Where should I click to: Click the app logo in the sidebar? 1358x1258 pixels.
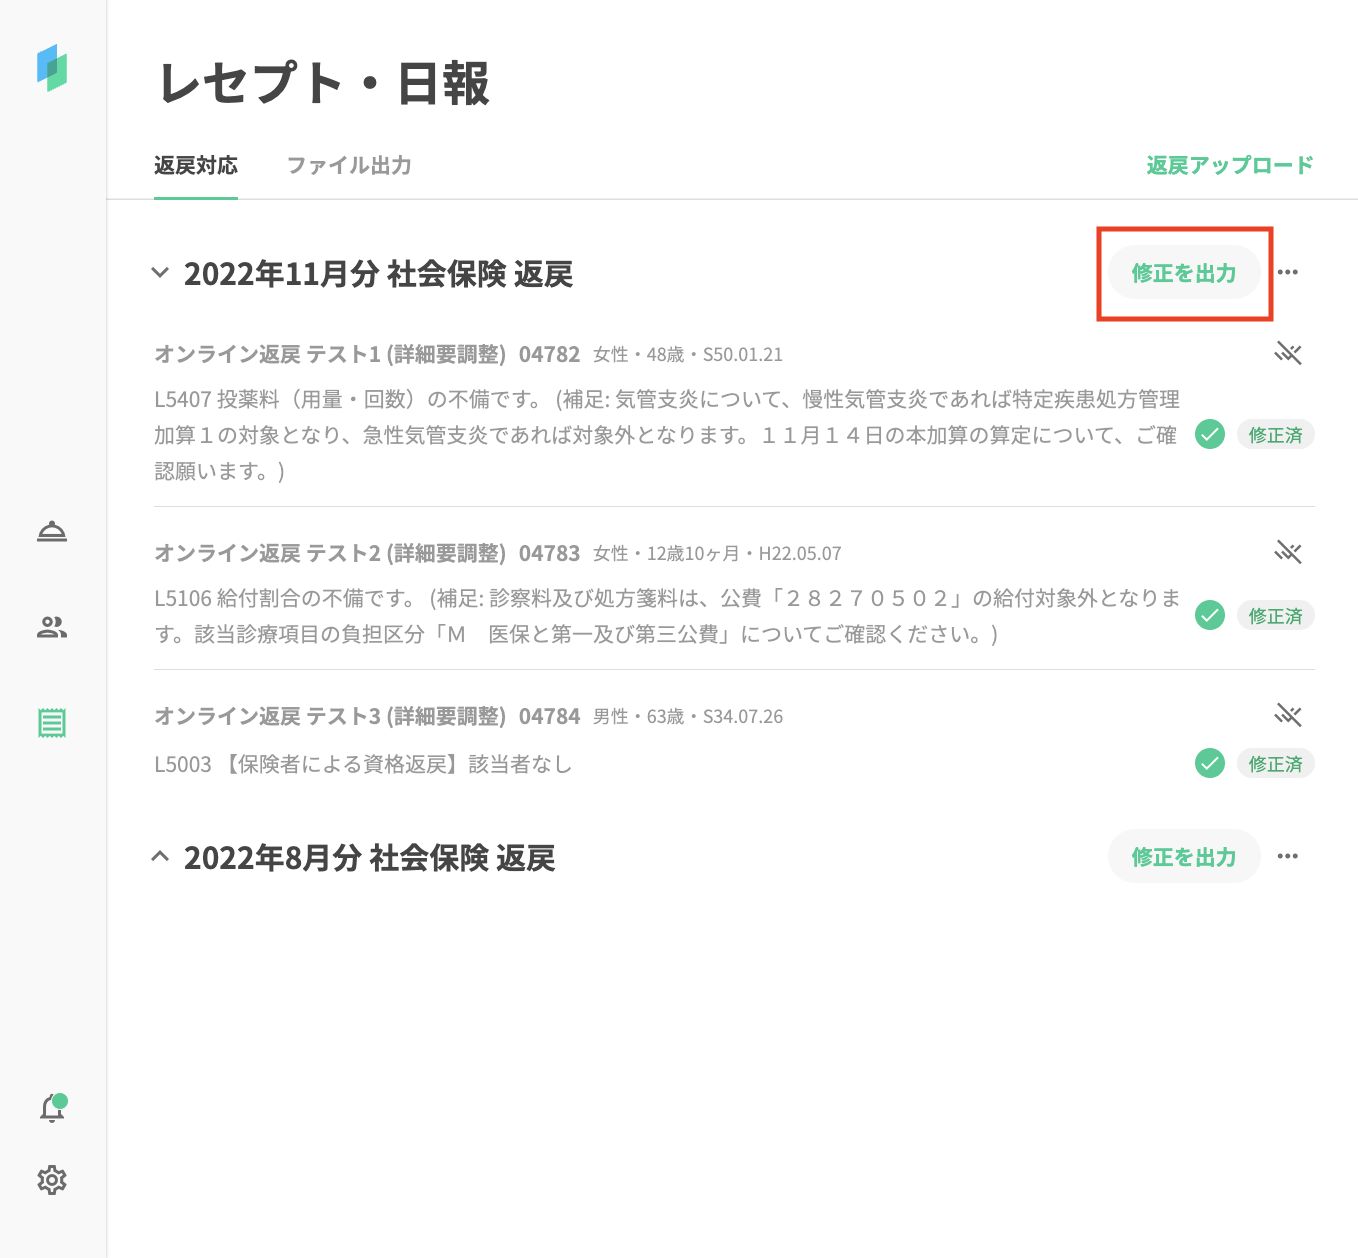coord(52,68)
